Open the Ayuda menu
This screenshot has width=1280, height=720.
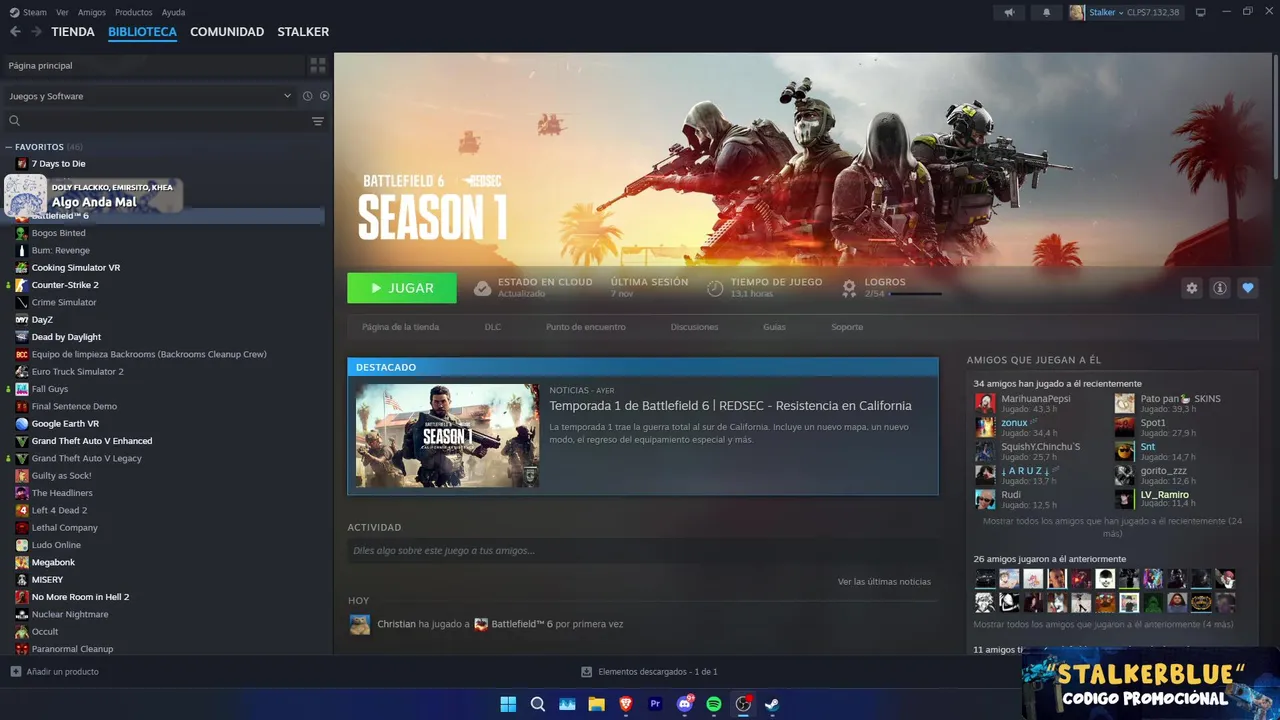pos(173,12)
